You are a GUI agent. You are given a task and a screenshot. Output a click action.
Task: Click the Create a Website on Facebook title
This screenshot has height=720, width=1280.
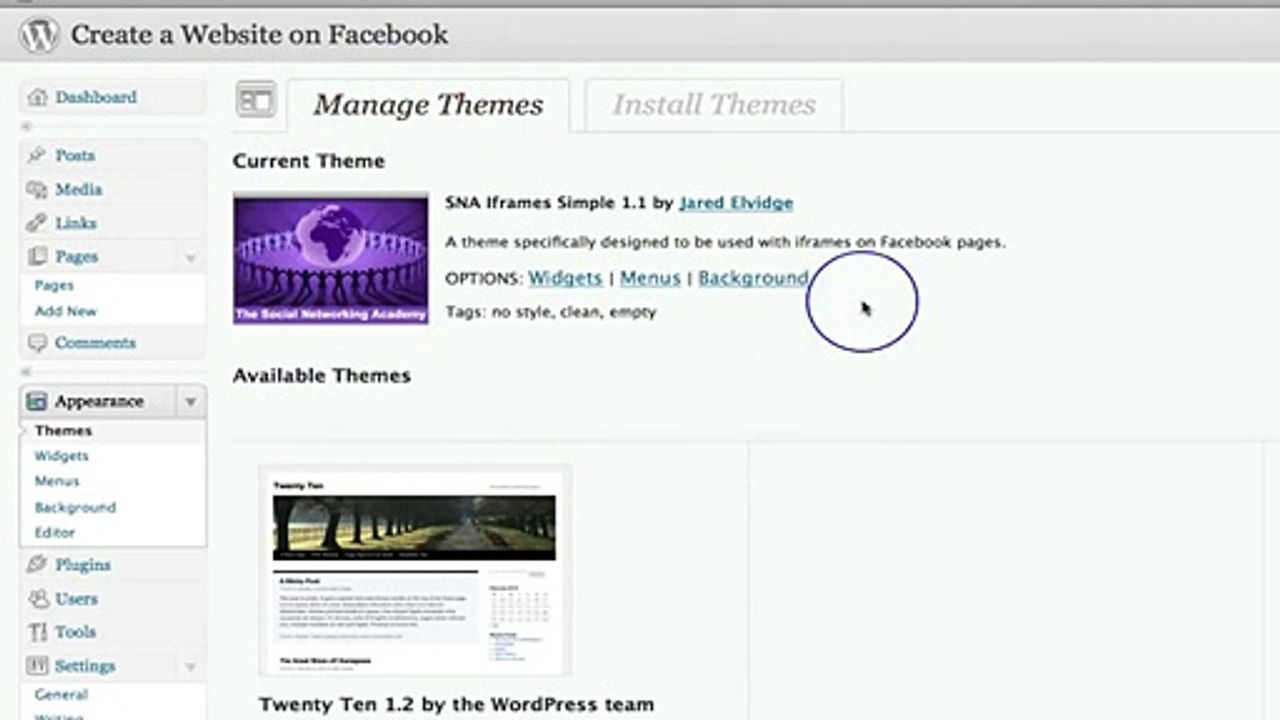point(259,35)
